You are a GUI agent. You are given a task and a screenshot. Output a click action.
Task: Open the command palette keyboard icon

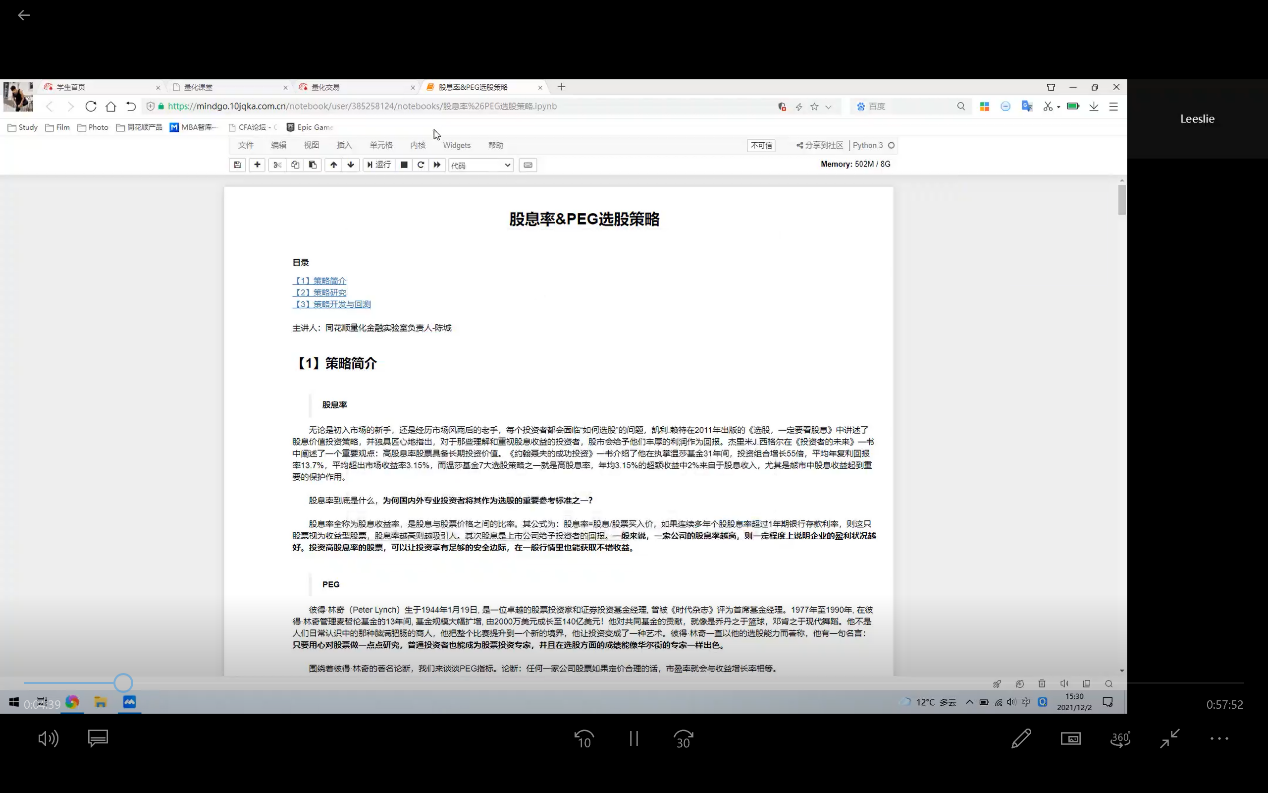pos(528,165)
